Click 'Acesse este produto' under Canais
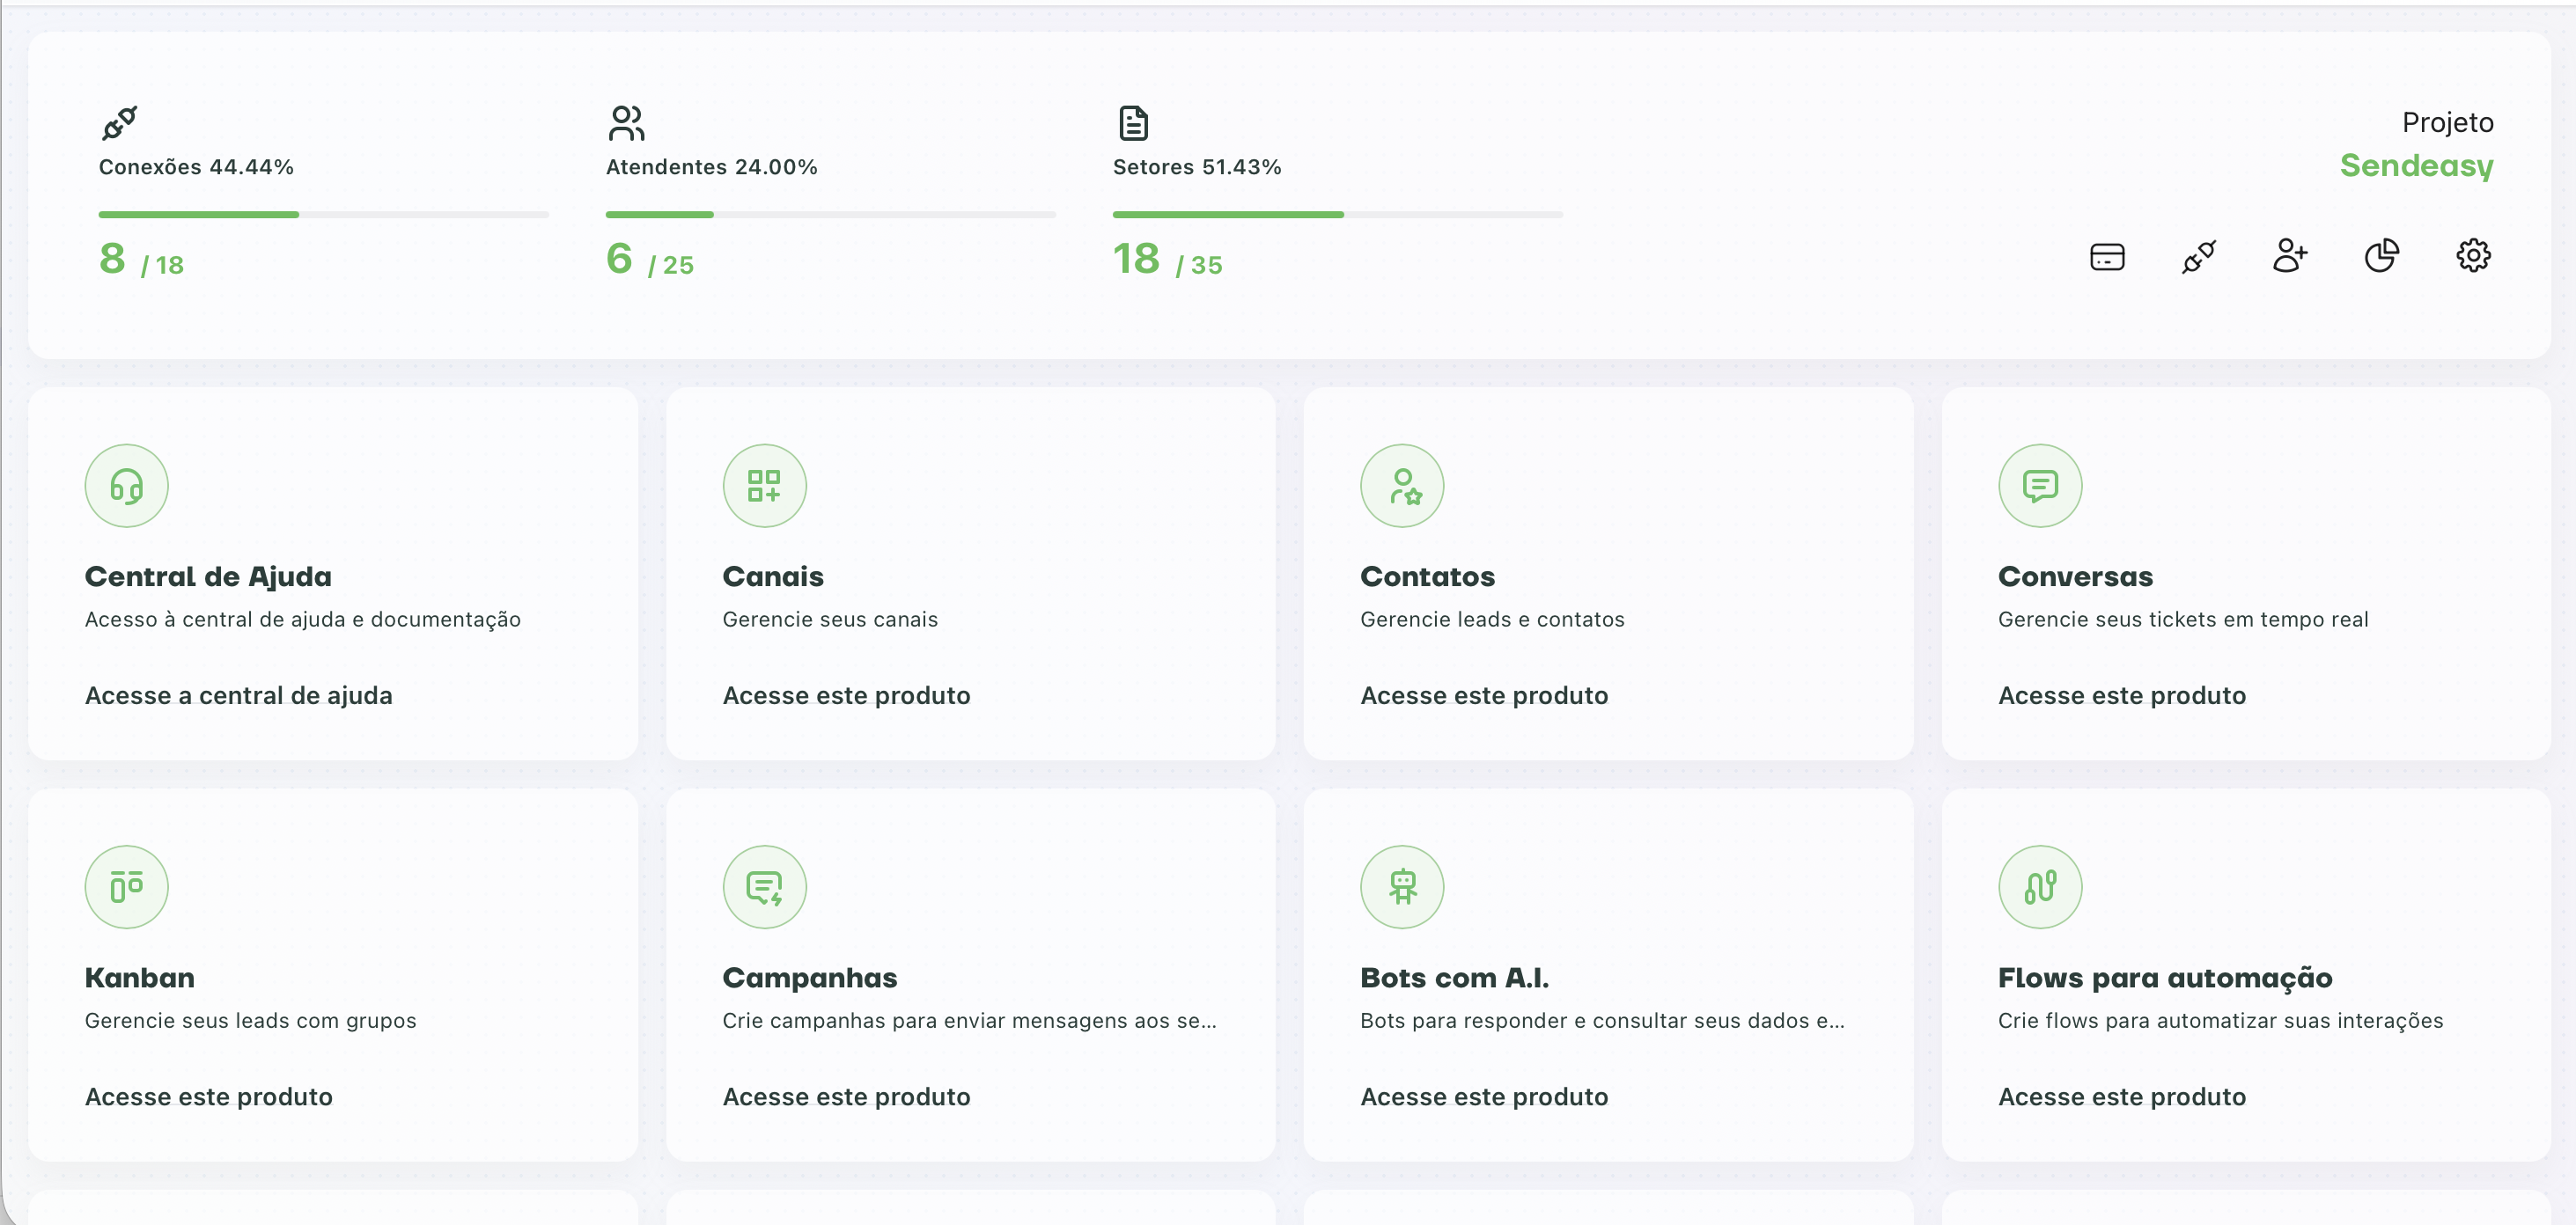Image resolution: width=2576 pixels, height=1225 pixels. pos(846,695)
